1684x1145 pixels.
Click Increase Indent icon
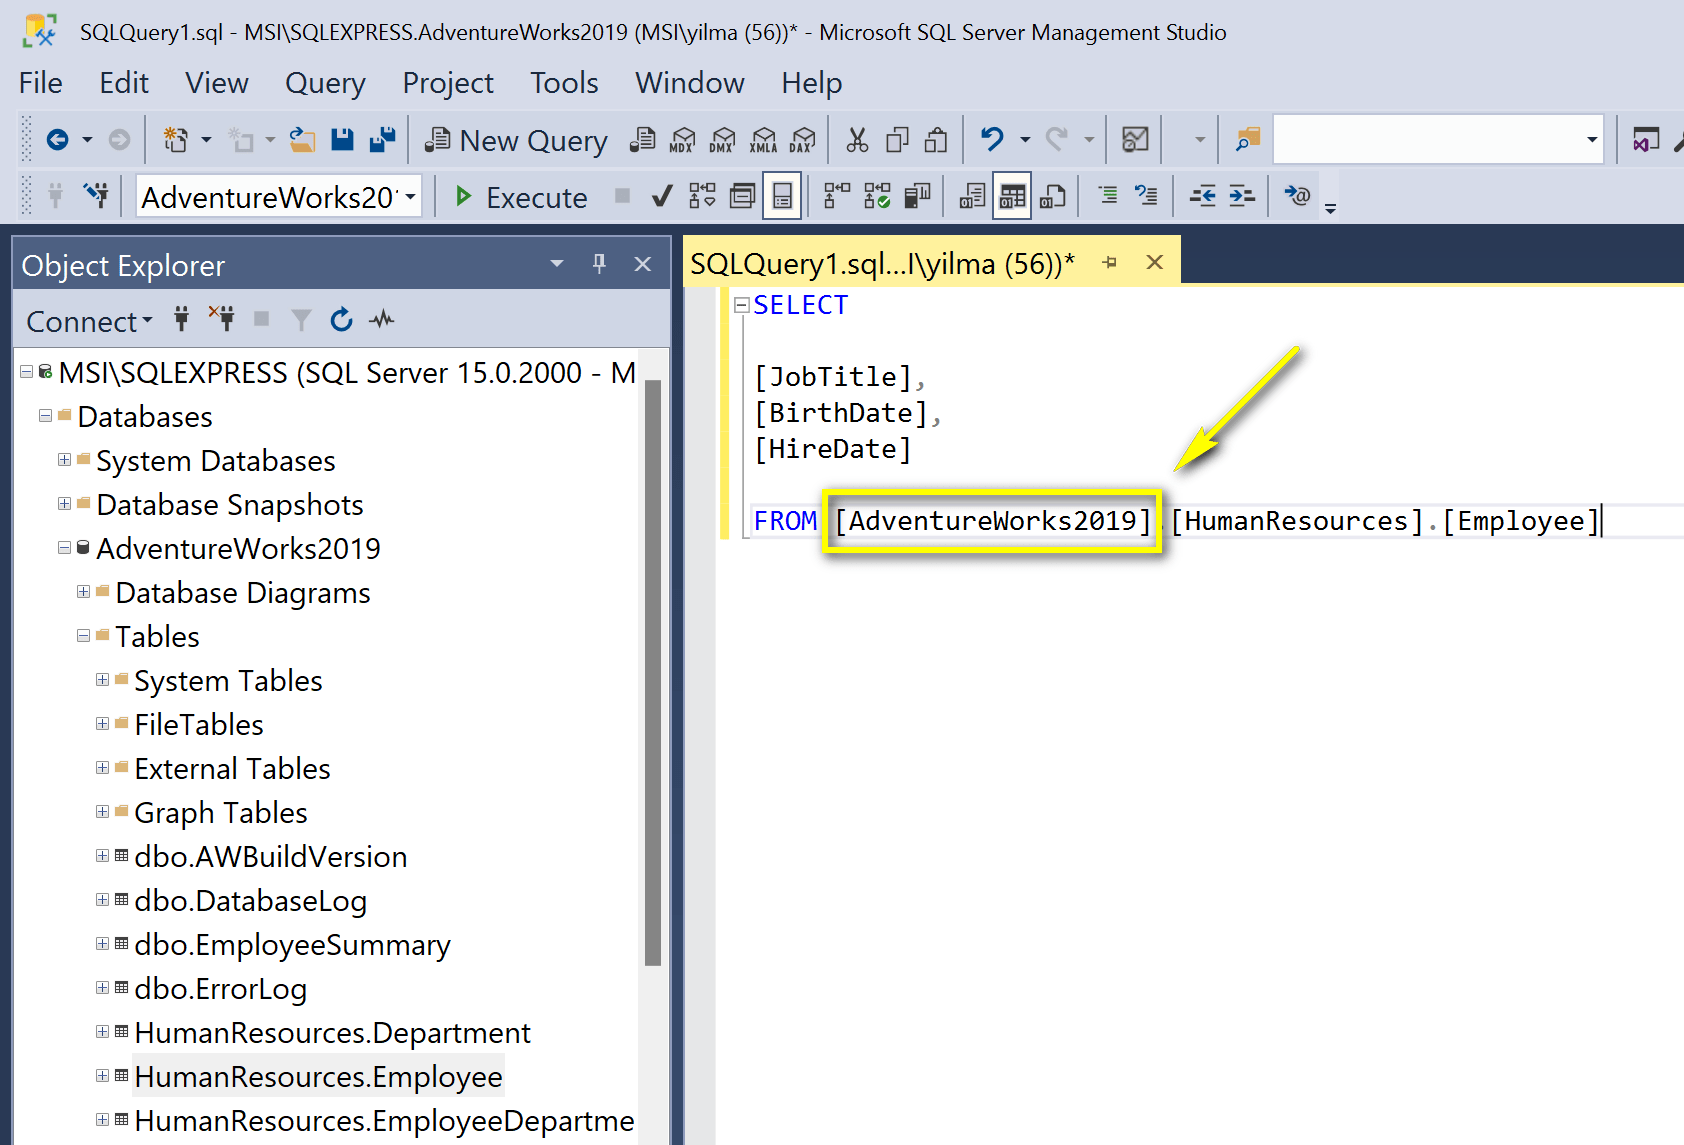click(x=1242, y=196)
